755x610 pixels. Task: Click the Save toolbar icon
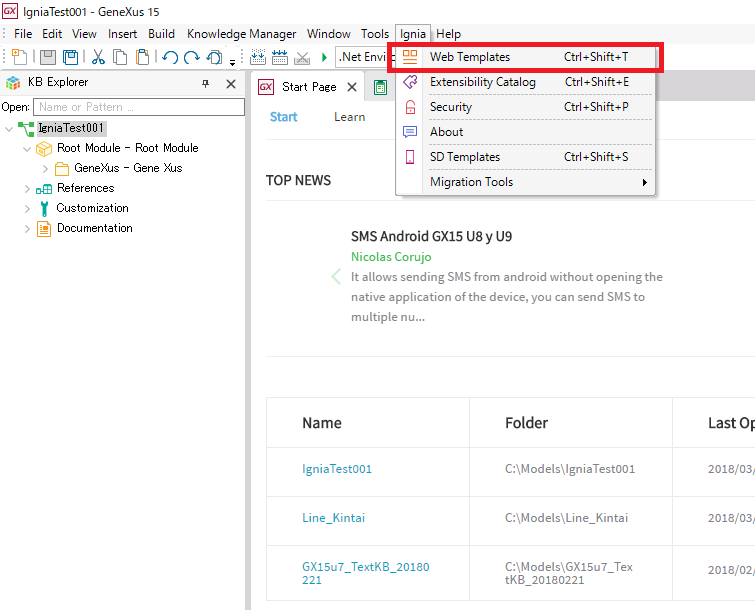(48, 57)
